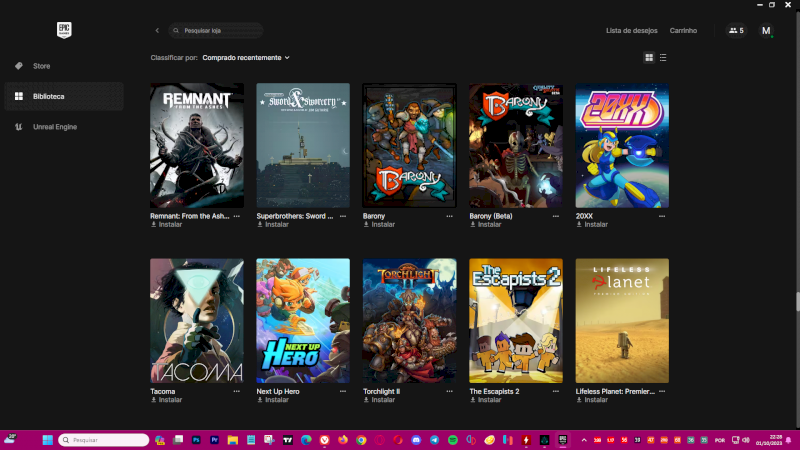800x450 pixels.
Task: Open Discord from the taskbar
Action: pyautogui.click(x=416, y=440)
